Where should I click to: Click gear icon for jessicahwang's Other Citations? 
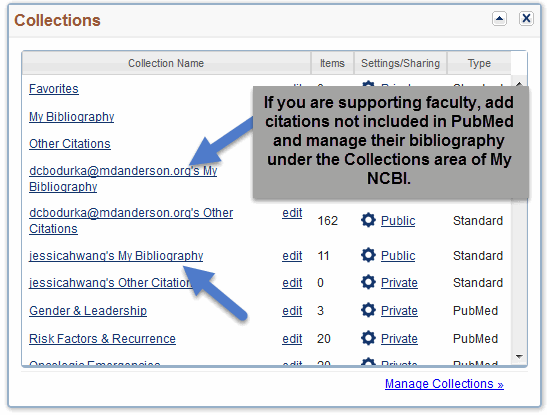tap(368, 282)
